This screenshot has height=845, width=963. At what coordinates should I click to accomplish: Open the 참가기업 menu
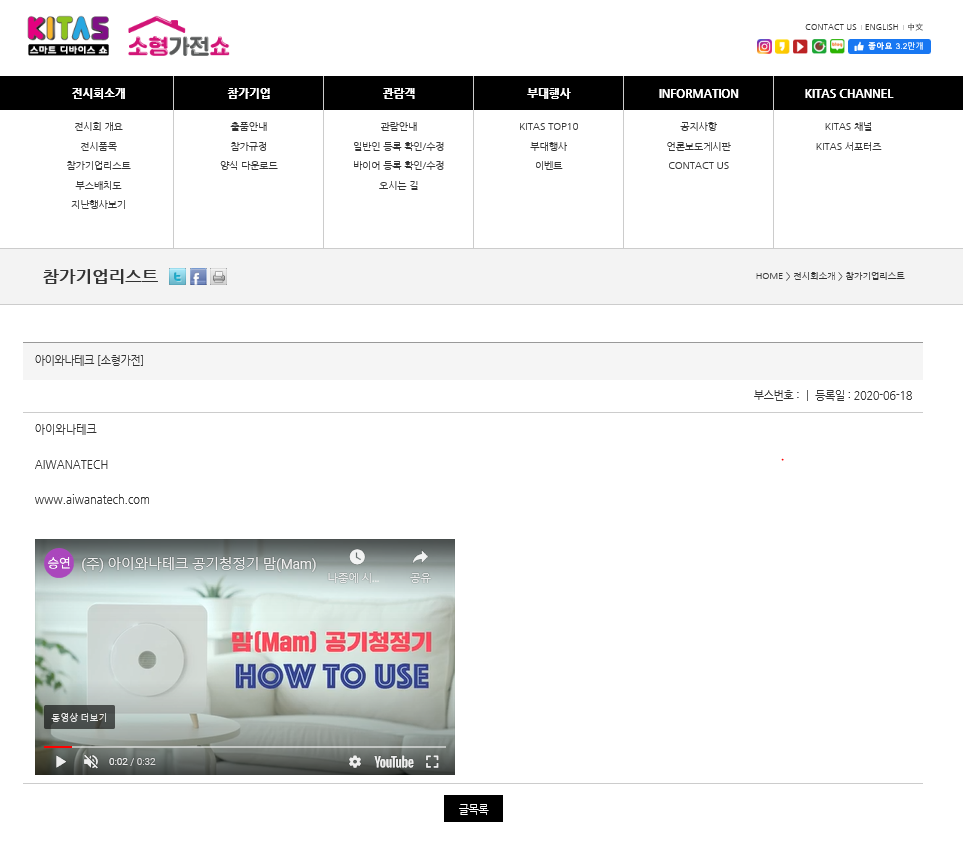pyautogui.click(x=249, y=93)
